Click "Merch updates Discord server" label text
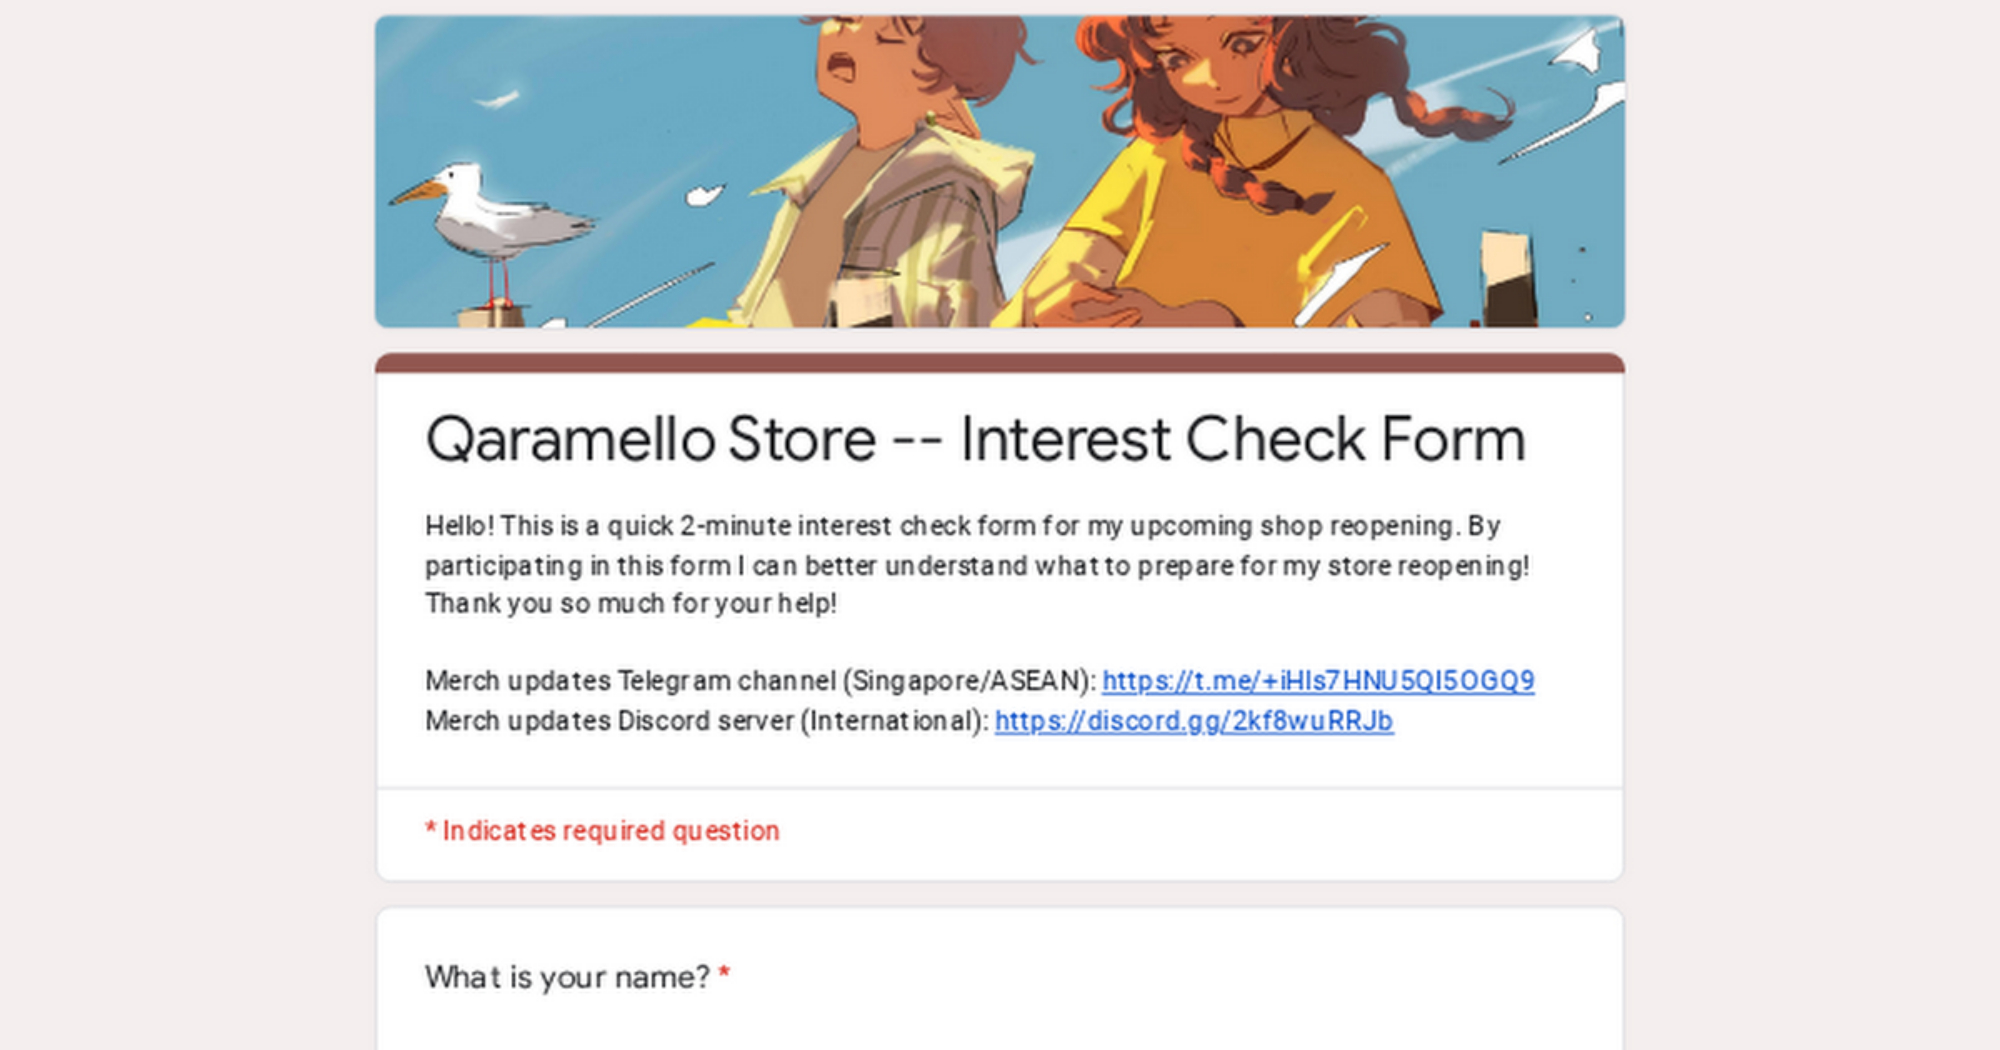The height and width of the screenshot is (1050, 2000). pyautogui.click(x=610, y=721)
